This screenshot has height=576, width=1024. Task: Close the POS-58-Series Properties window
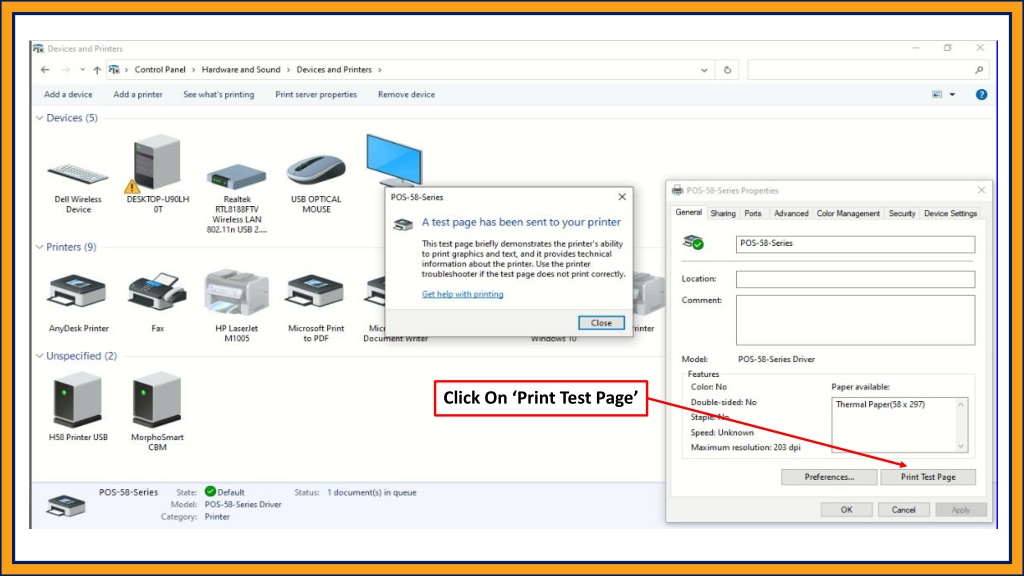pos(981,191)
